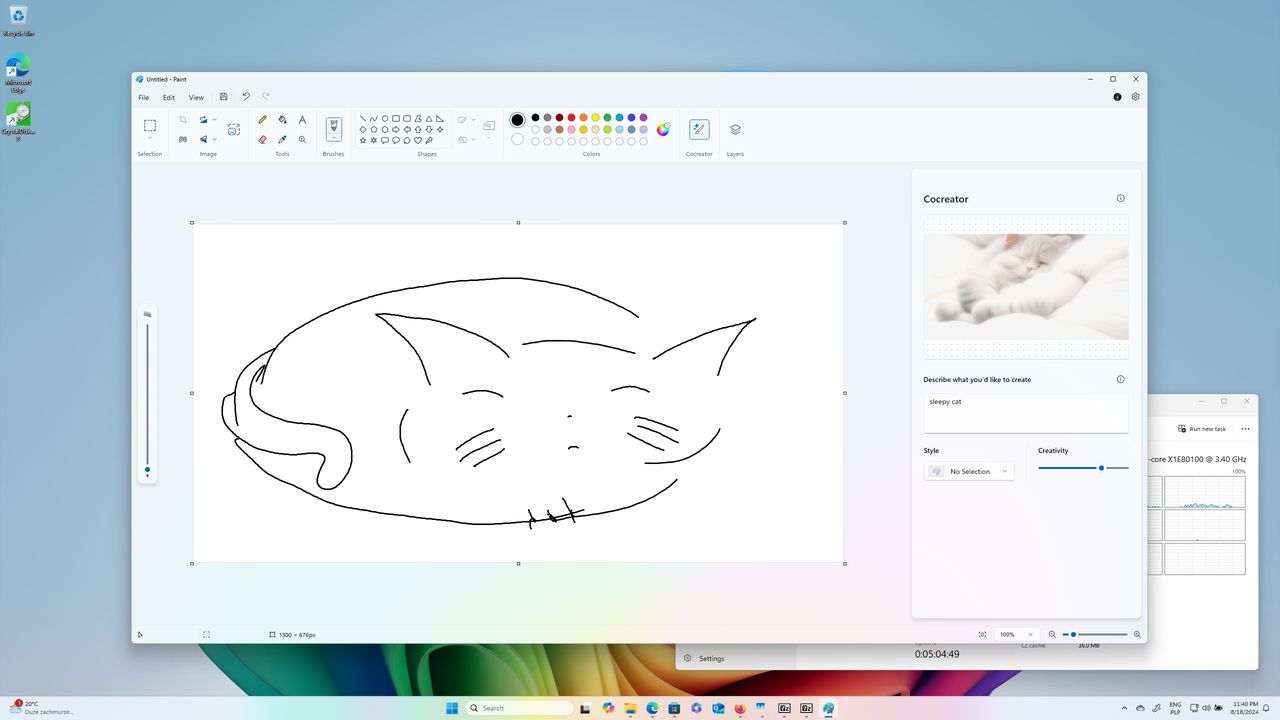This screenshot has height=720, width=1280.
Task: Select the Text tool
Action: coord(302,120)
